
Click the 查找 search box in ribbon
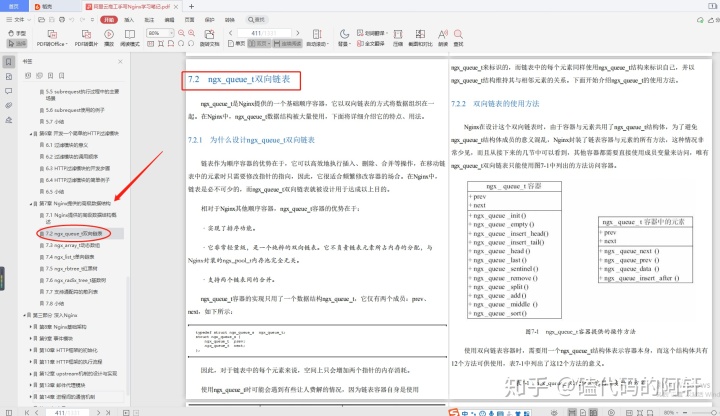click(x=257, y=20)
